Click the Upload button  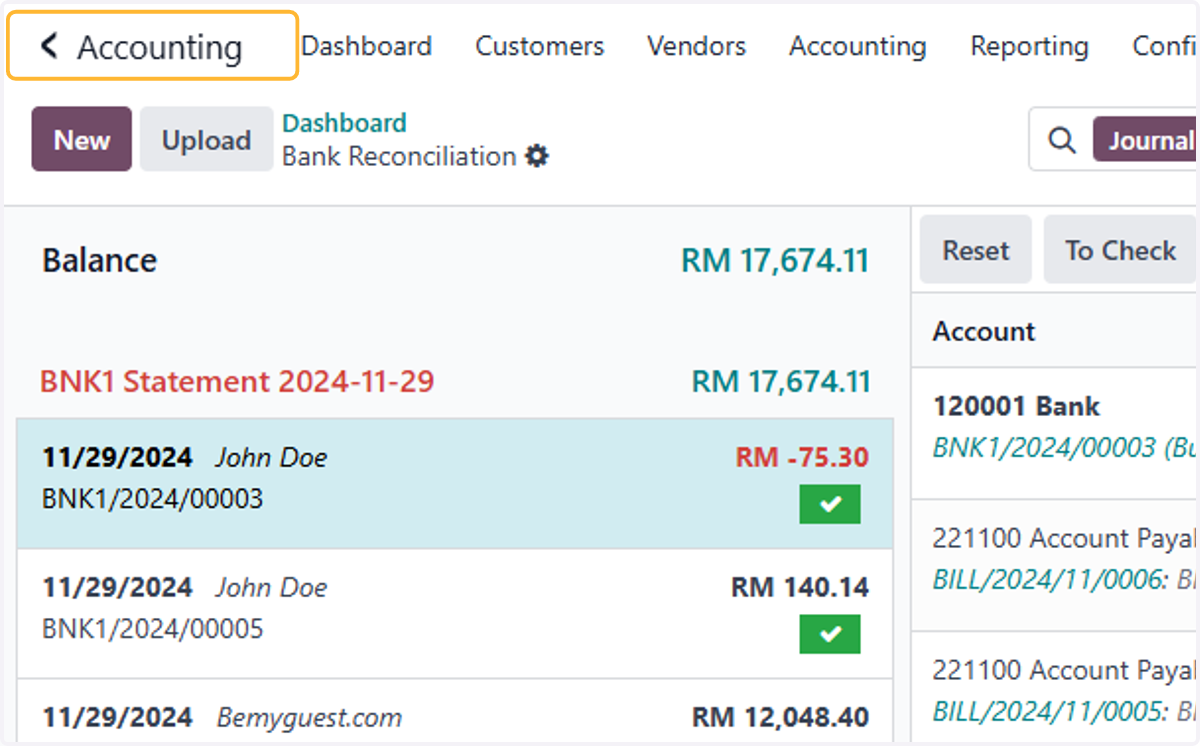206,139
